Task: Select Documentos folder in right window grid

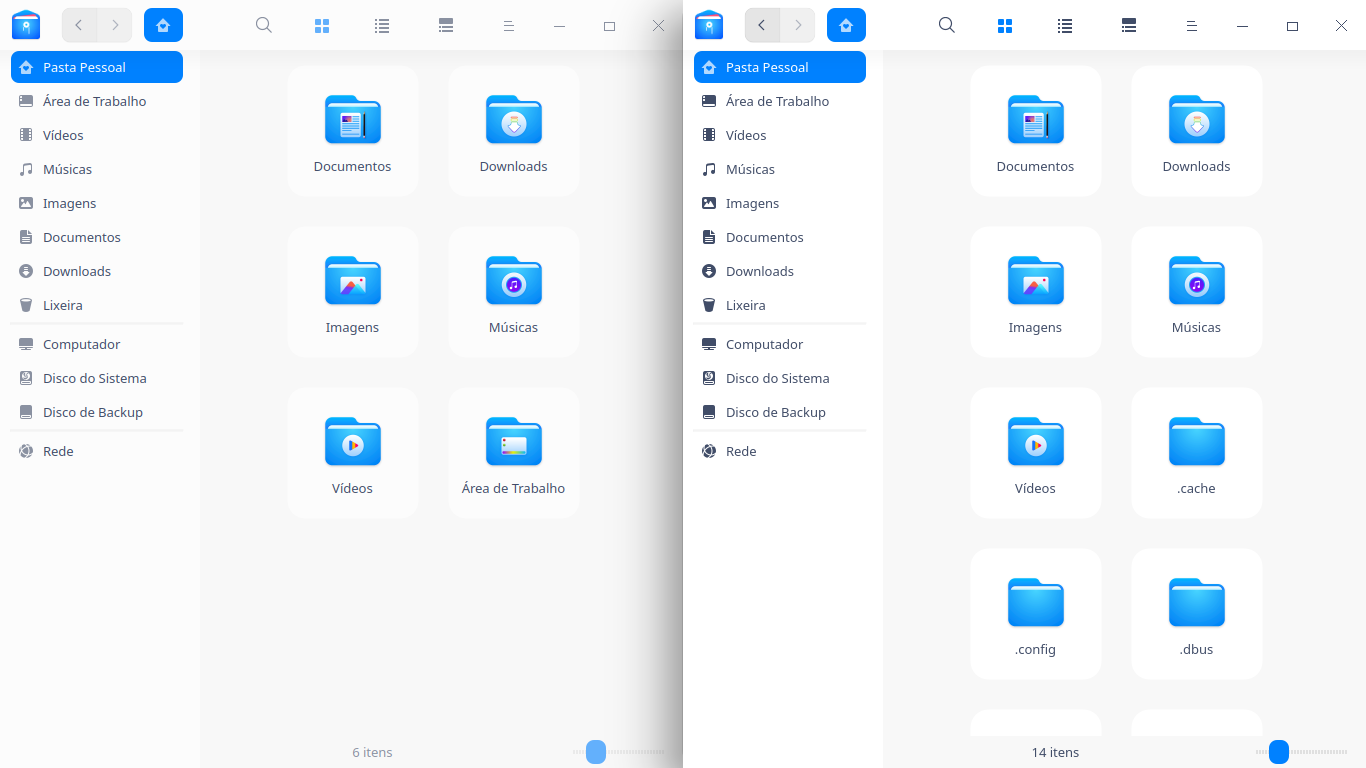Action: [1036, 131]
